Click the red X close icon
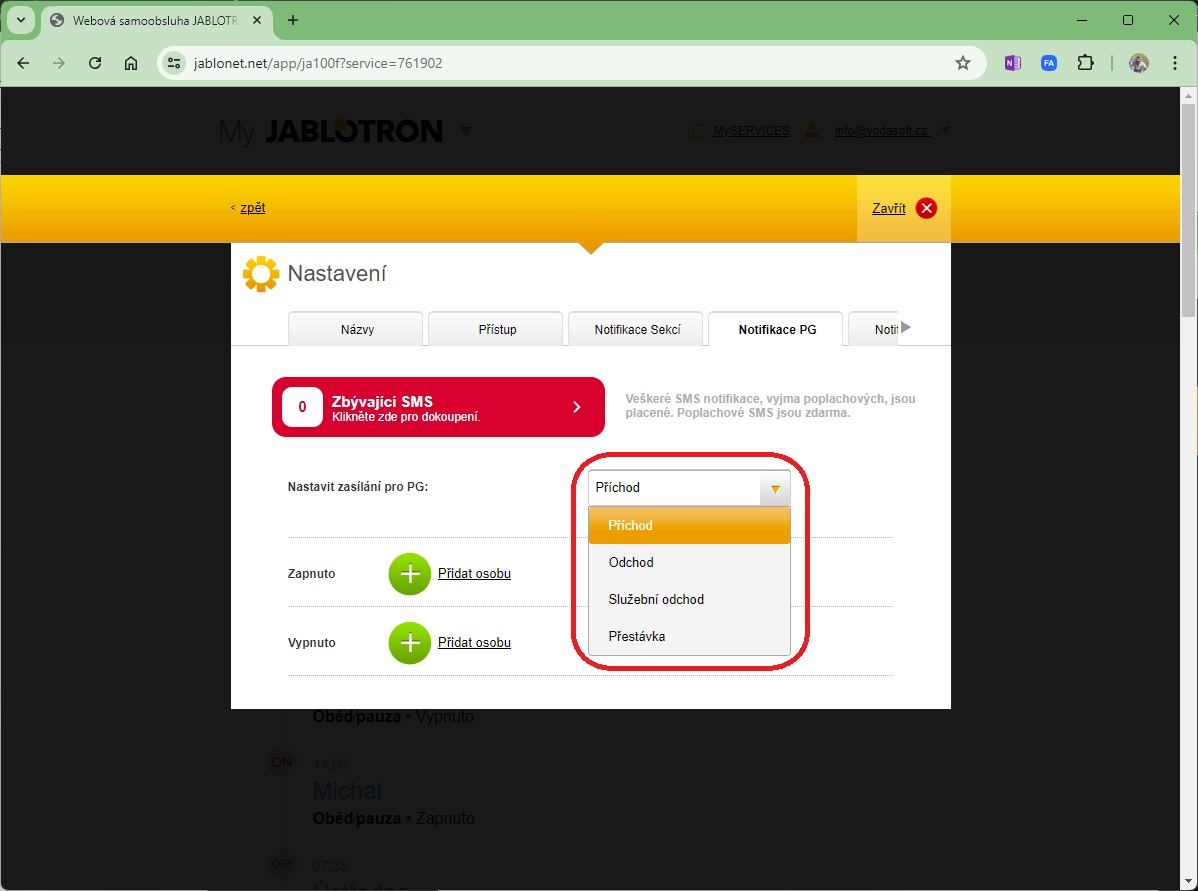1198x891 pixels. 927,208
